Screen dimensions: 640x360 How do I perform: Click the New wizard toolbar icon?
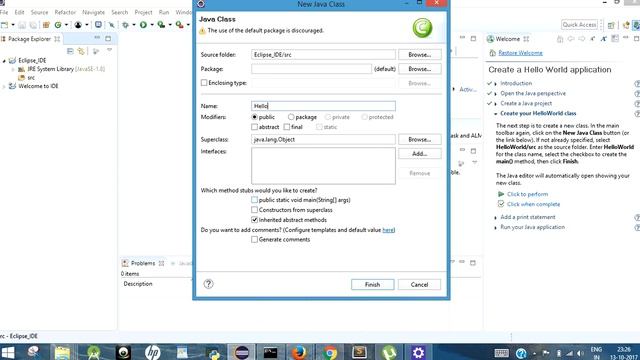click(4, 25)
